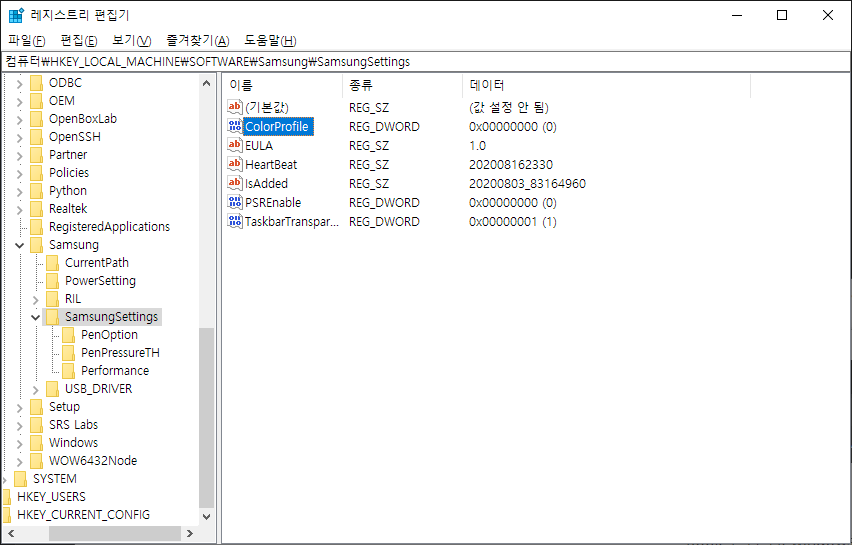Viewport: 852px width, 545px height.
Task: Select the HKEY_USERS tree item
Action: coord(51,497)
